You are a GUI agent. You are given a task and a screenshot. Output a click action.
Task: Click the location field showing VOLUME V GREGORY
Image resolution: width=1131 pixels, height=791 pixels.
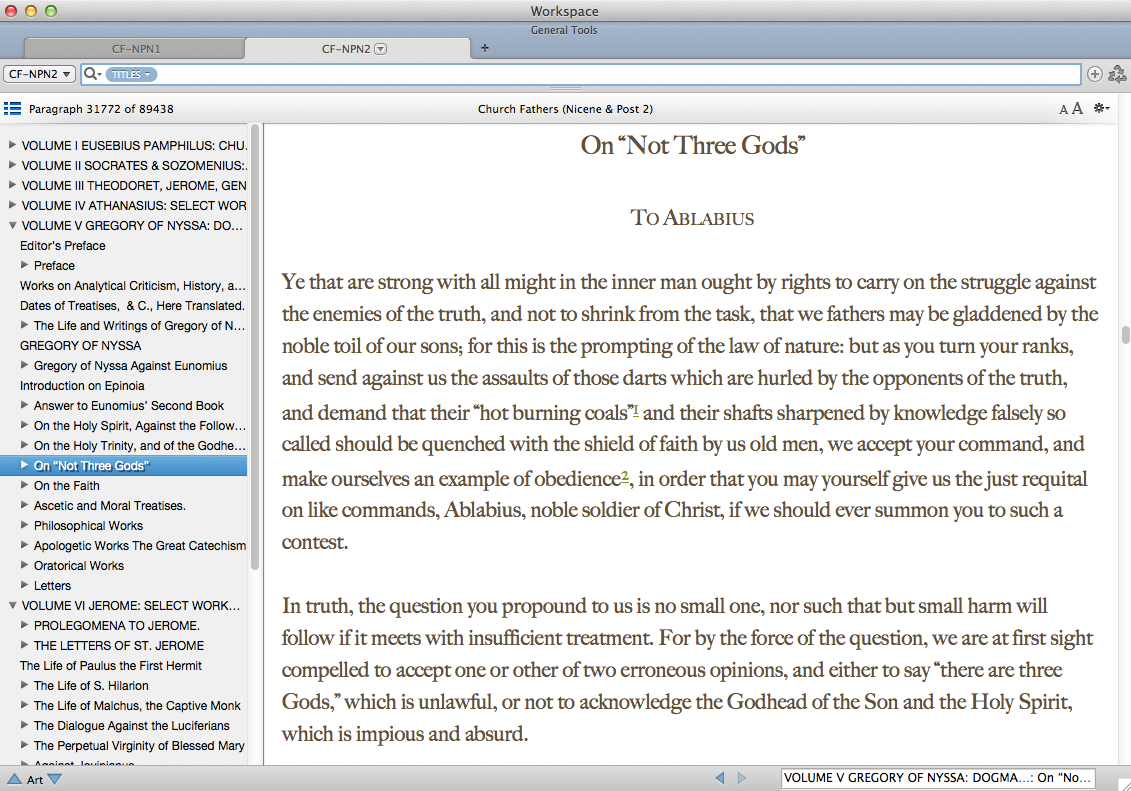click(x=938, y=778)
